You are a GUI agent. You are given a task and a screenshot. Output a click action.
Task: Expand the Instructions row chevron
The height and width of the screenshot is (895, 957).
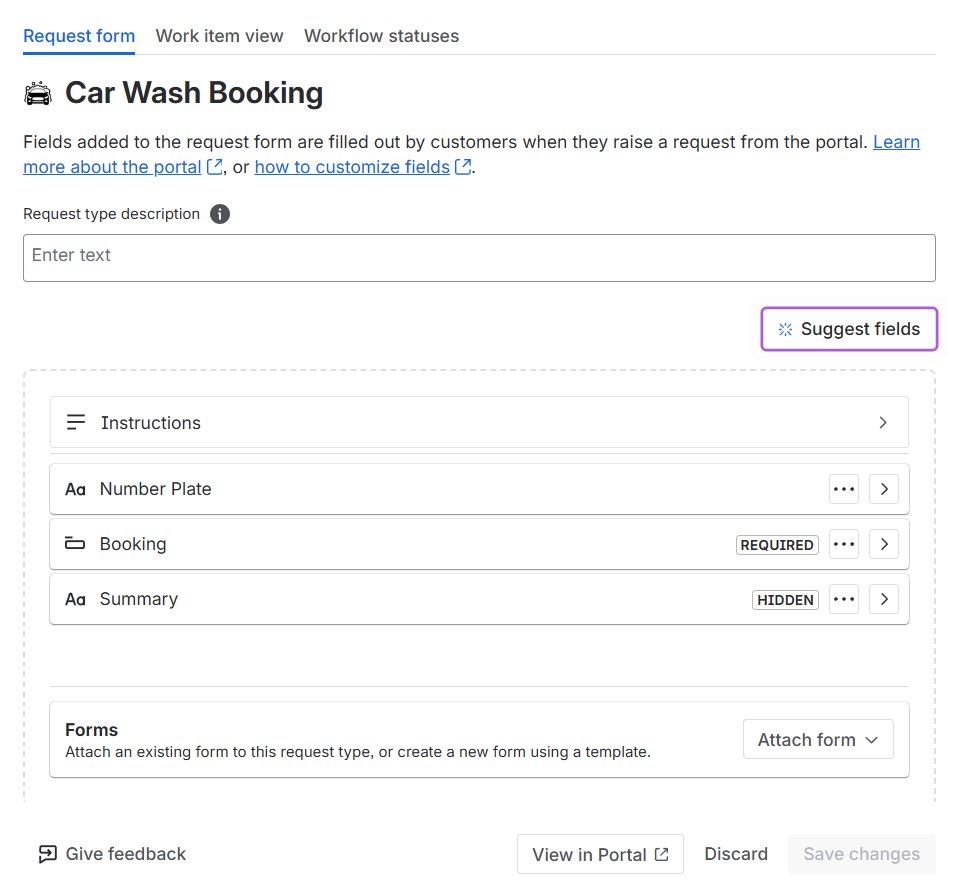(x=882, y=423)
